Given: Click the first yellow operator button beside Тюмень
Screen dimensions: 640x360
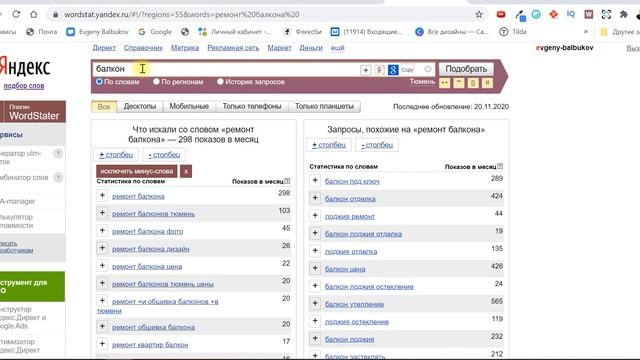Looking at the screenshot, I should point(444,83).
